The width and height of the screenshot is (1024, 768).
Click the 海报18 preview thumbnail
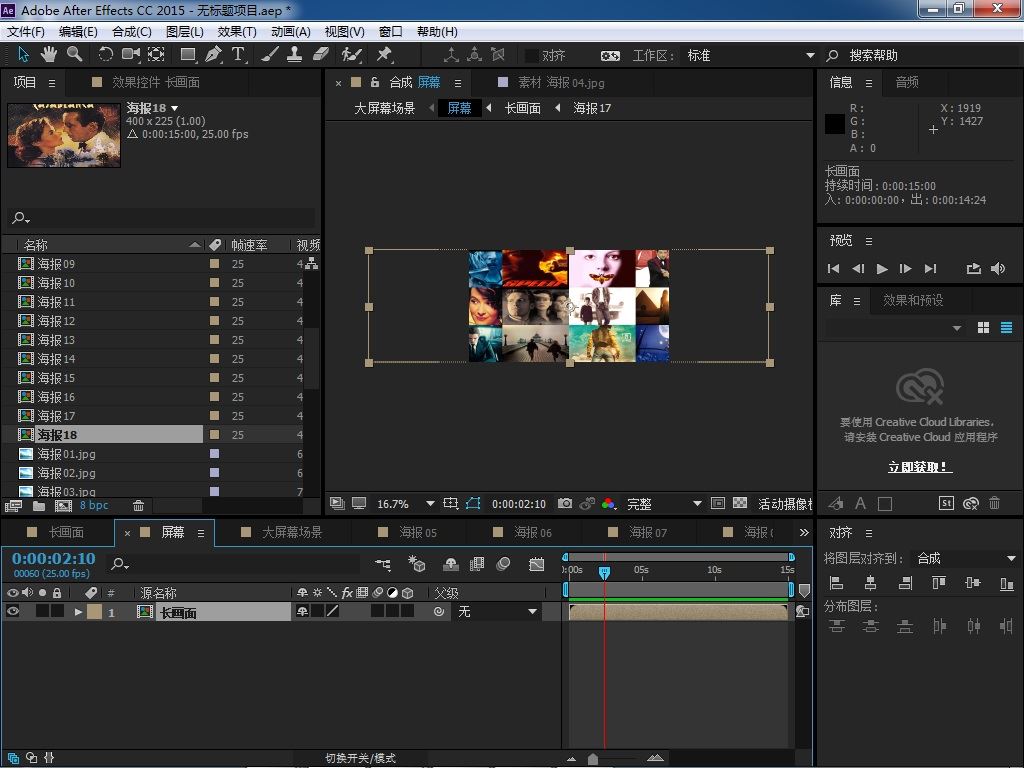[x=64, y=135]
